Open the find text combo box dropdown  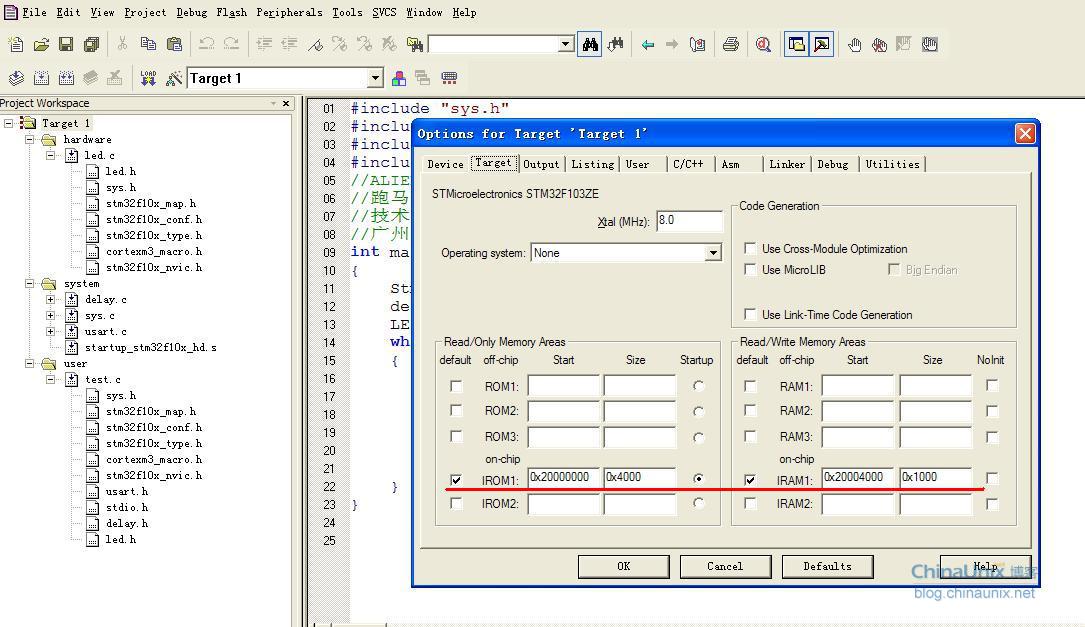[565, 44]
